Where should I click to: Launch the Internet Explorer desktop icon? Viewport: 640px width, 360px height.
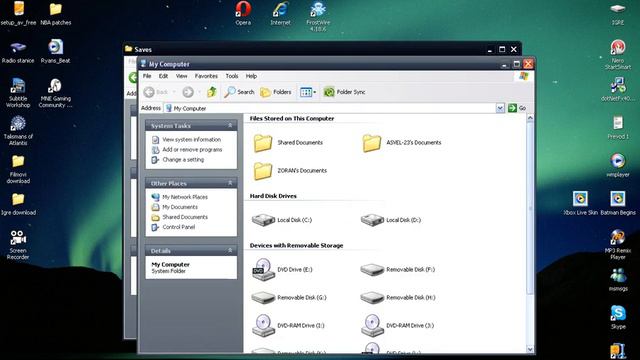point(280,13)
